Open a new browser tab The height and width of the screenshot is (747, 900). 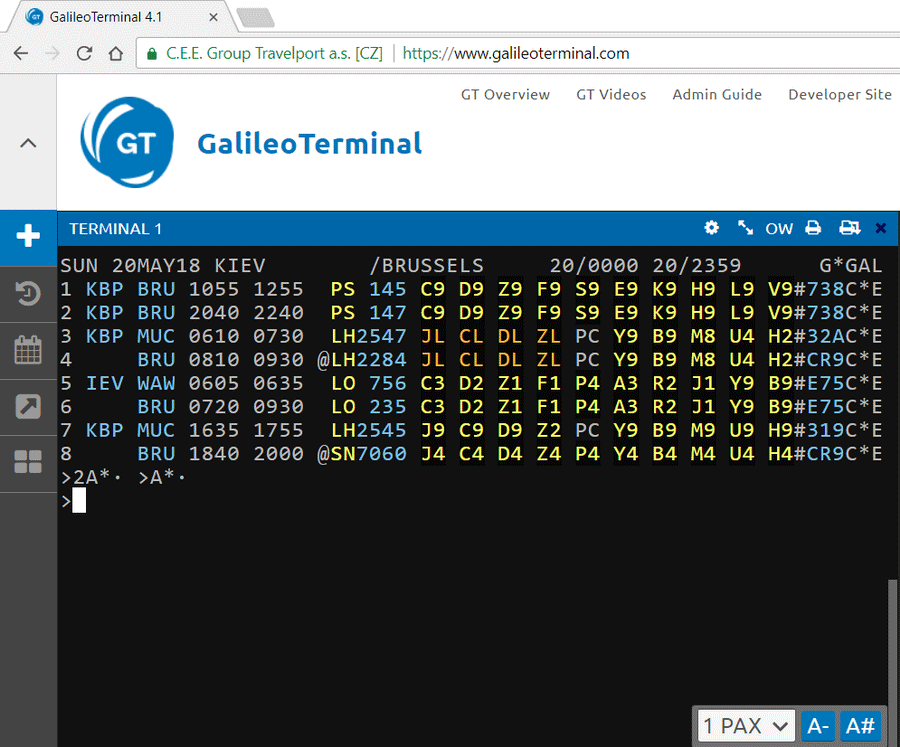[x=256, y=17]
